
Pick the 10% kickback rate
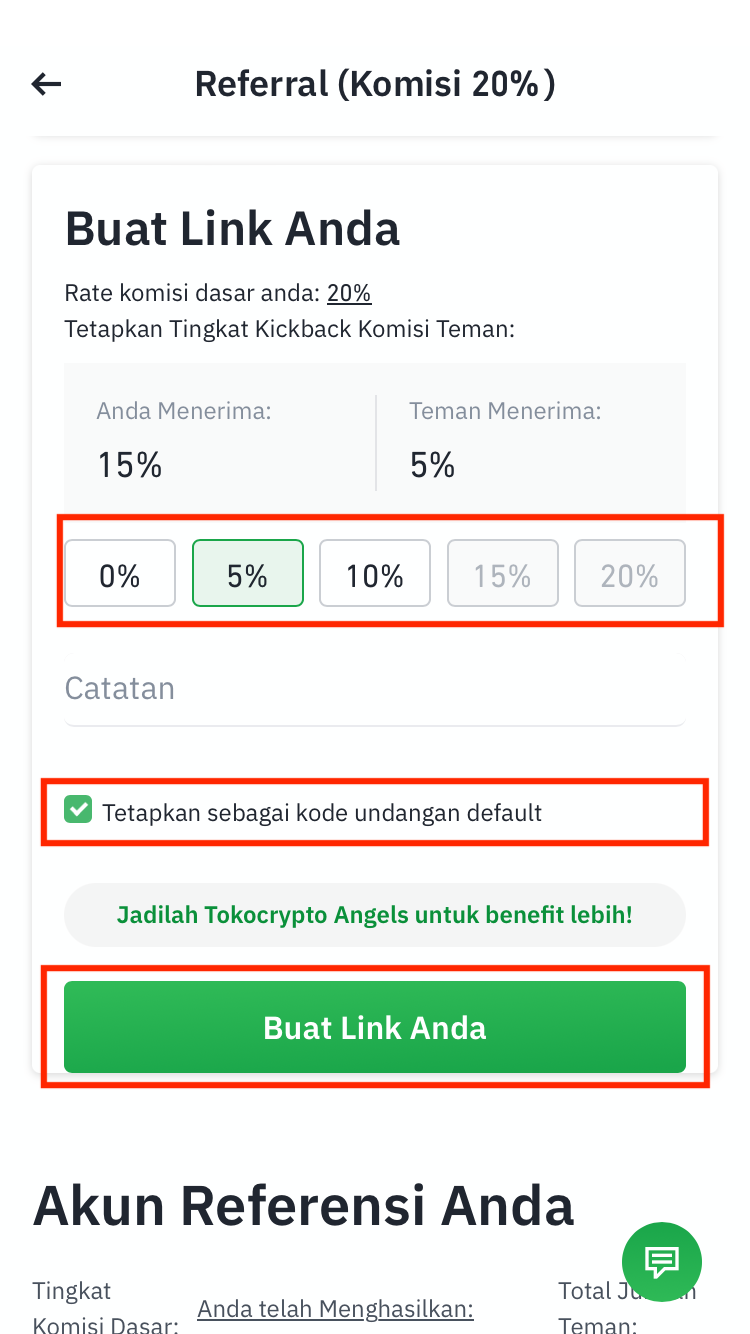(375, 574)
